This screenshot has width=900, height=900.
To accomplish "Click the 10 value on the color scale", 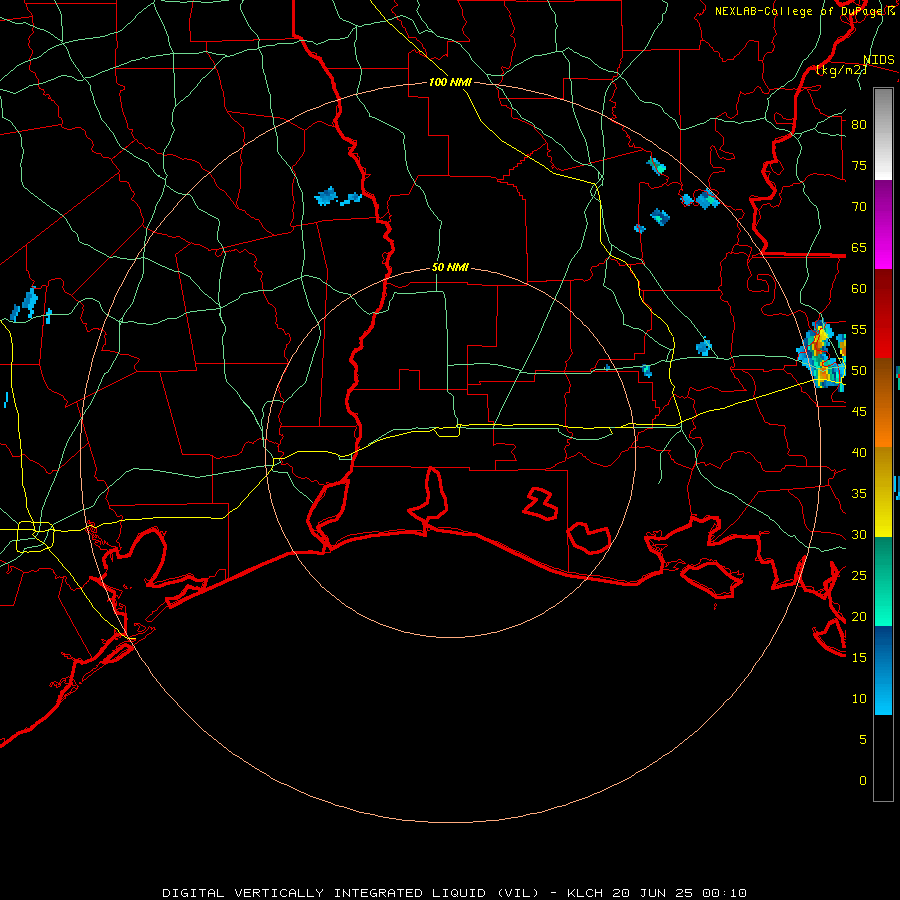I will pos(859,699).
